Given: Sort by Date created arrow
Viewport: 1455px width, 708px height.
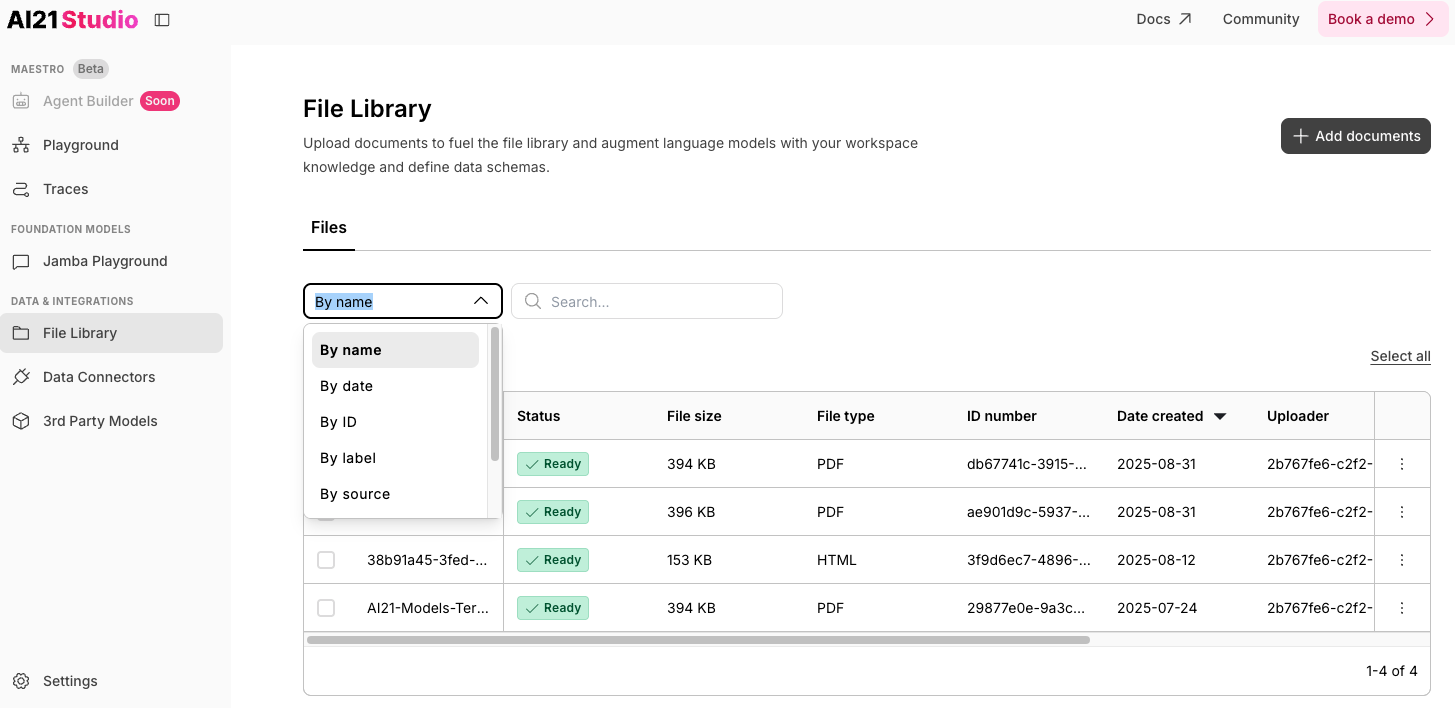Looking at the screenshot, I should [1220, 417].
